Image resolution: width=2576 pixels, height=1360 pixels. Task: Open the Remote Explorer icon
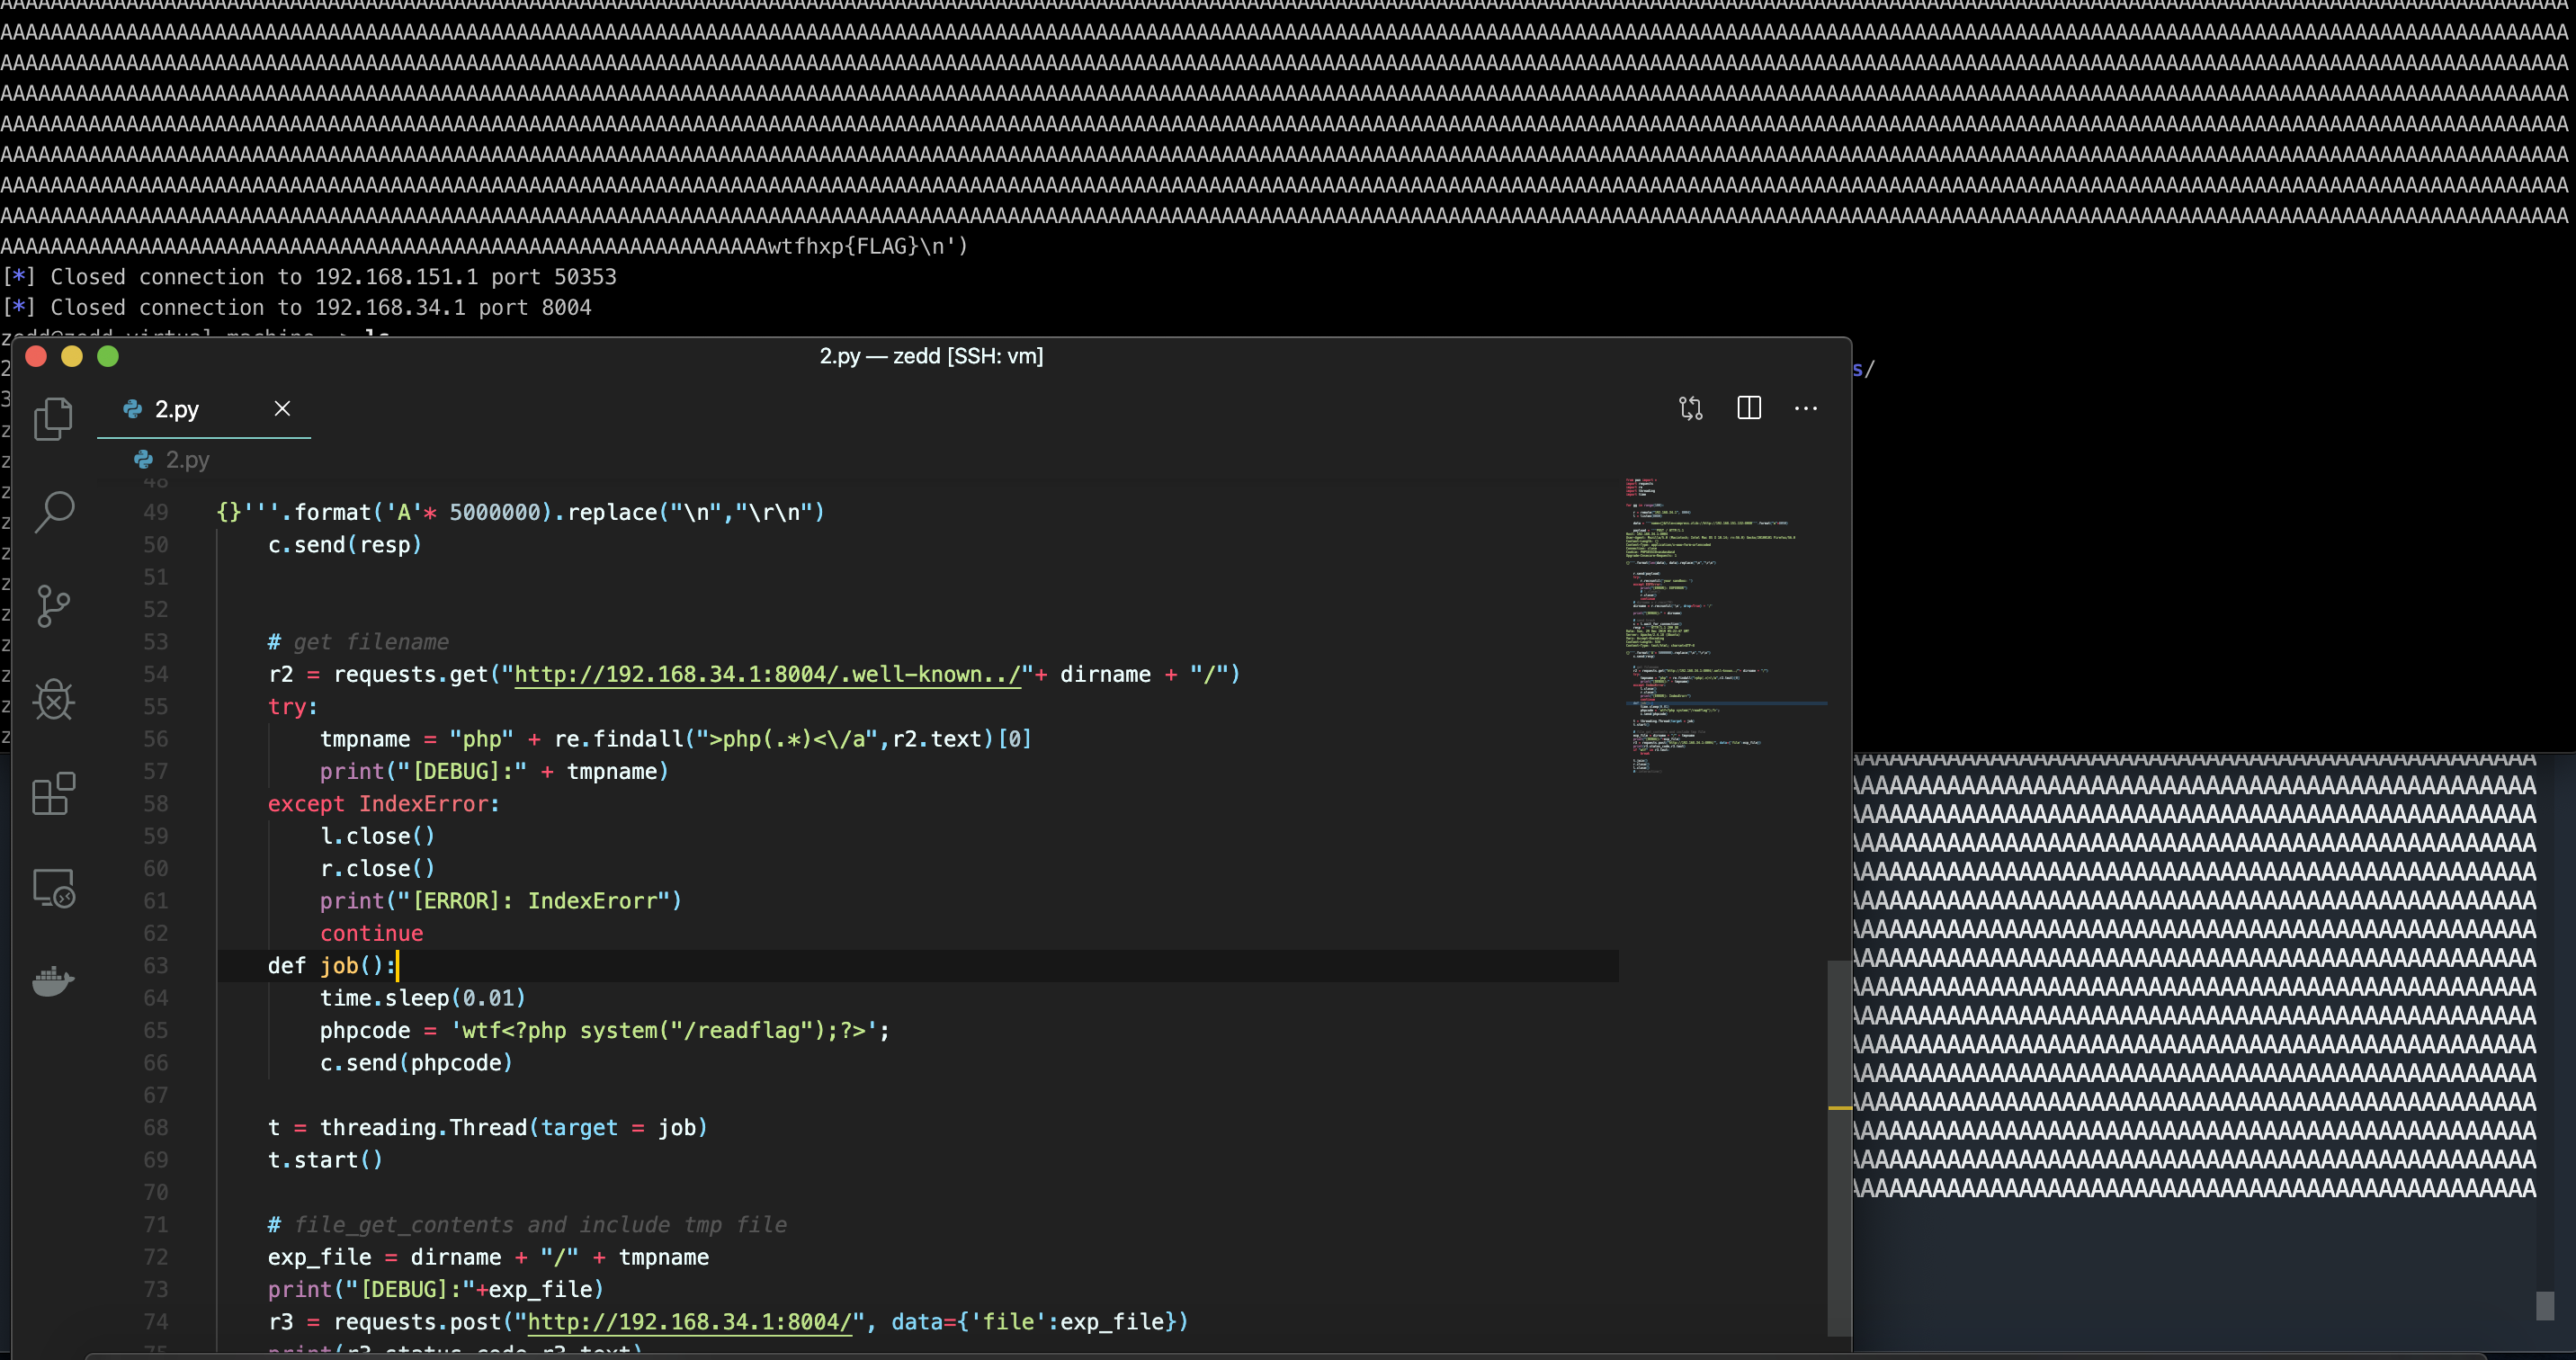[x=53, y=888]
